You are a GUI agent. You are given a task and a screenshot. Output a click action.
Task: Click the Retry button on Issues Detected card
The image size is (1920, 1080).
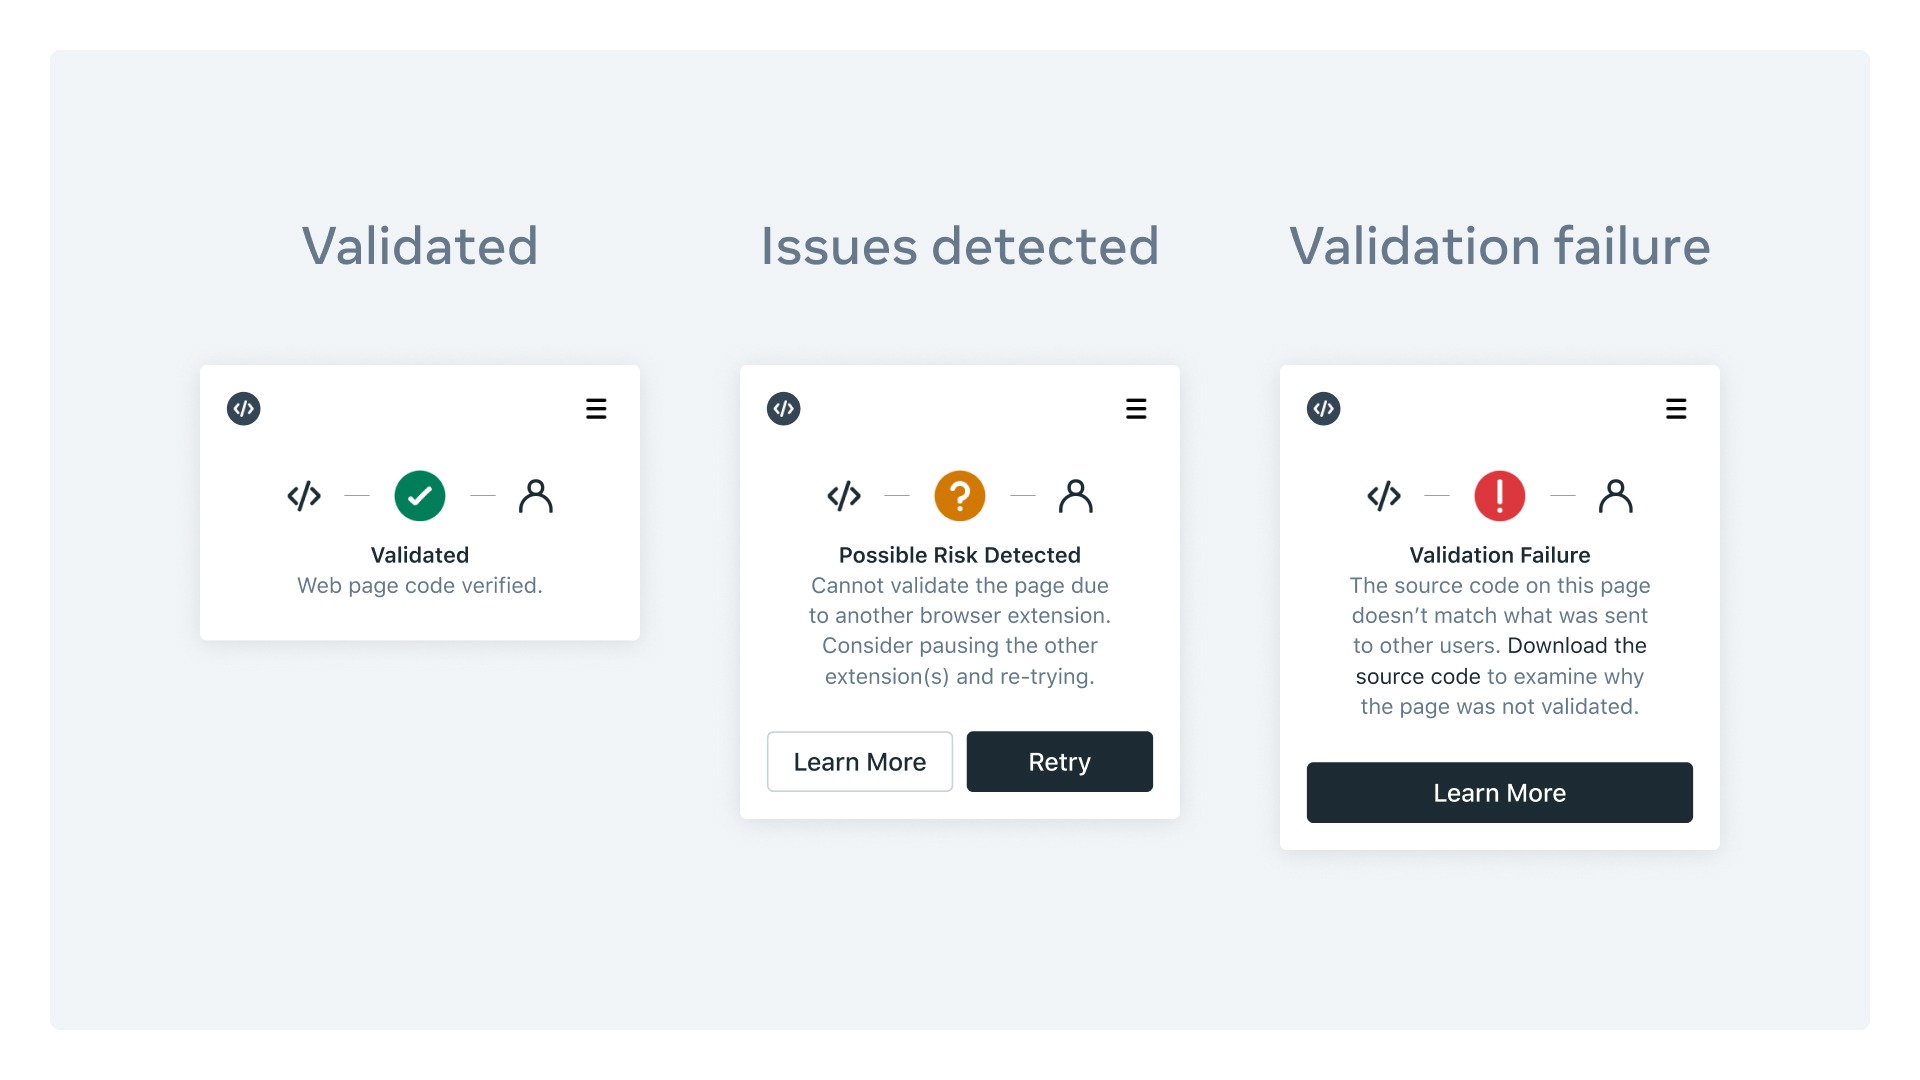click(1059, 761)
